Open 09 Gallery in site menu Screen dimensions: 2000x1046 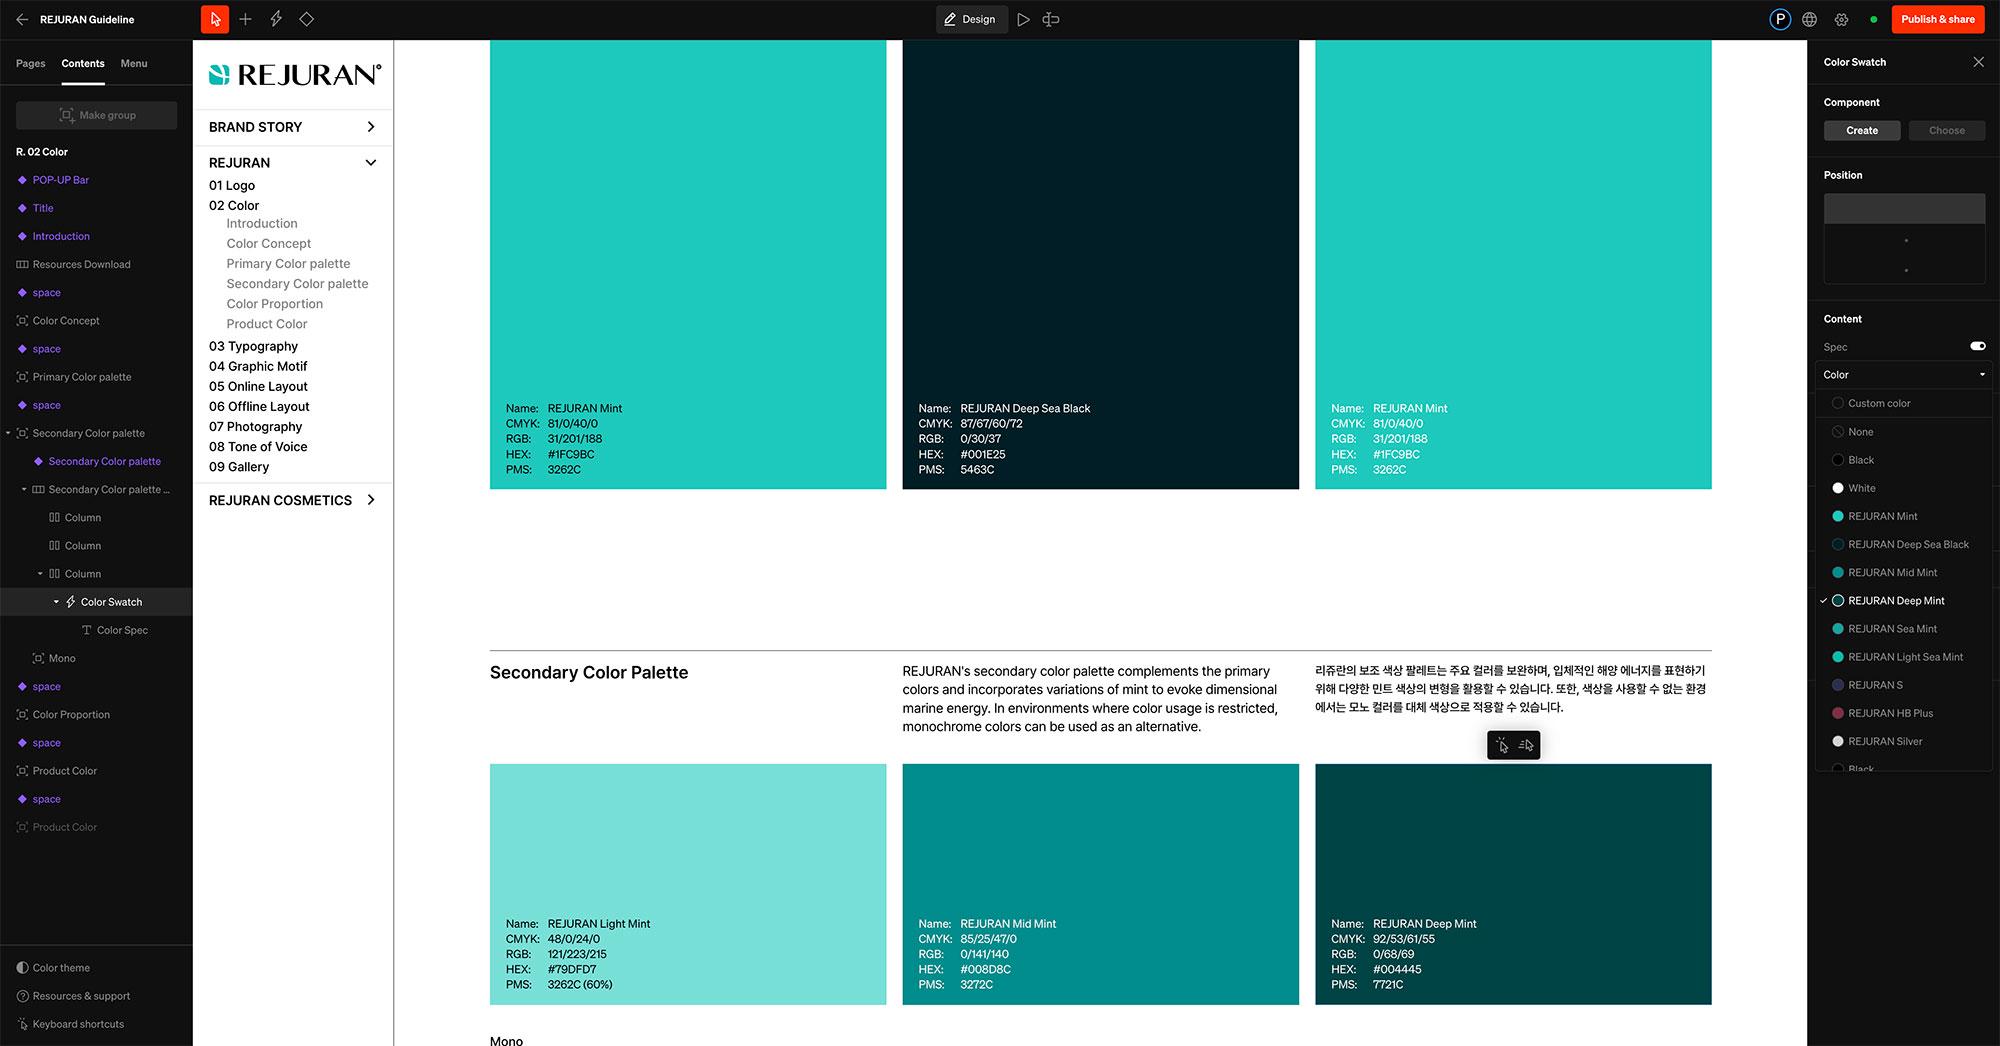coord(239,467)
